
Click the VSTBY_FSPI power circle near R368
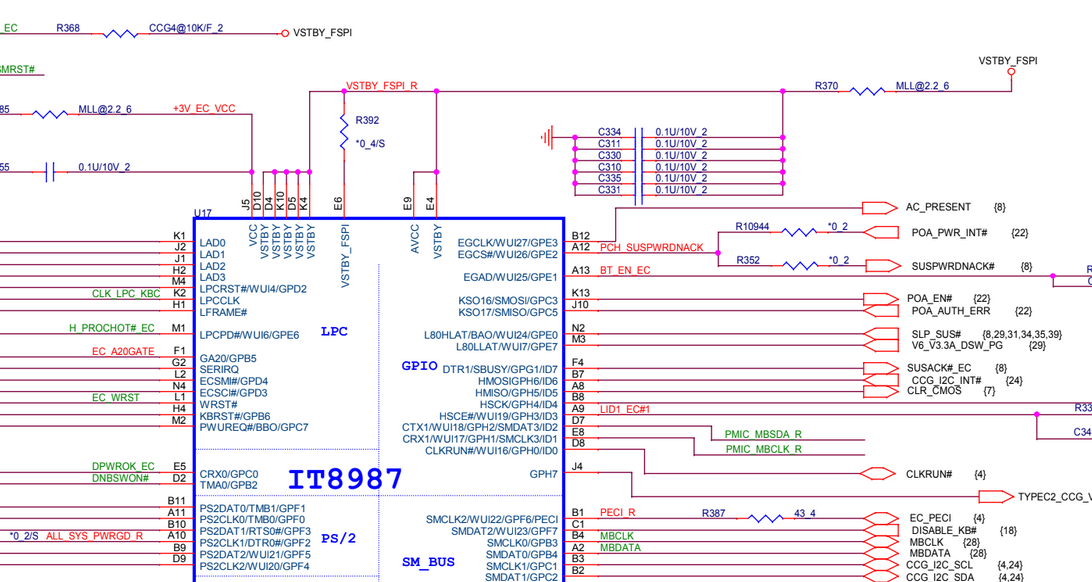[284, 33]
